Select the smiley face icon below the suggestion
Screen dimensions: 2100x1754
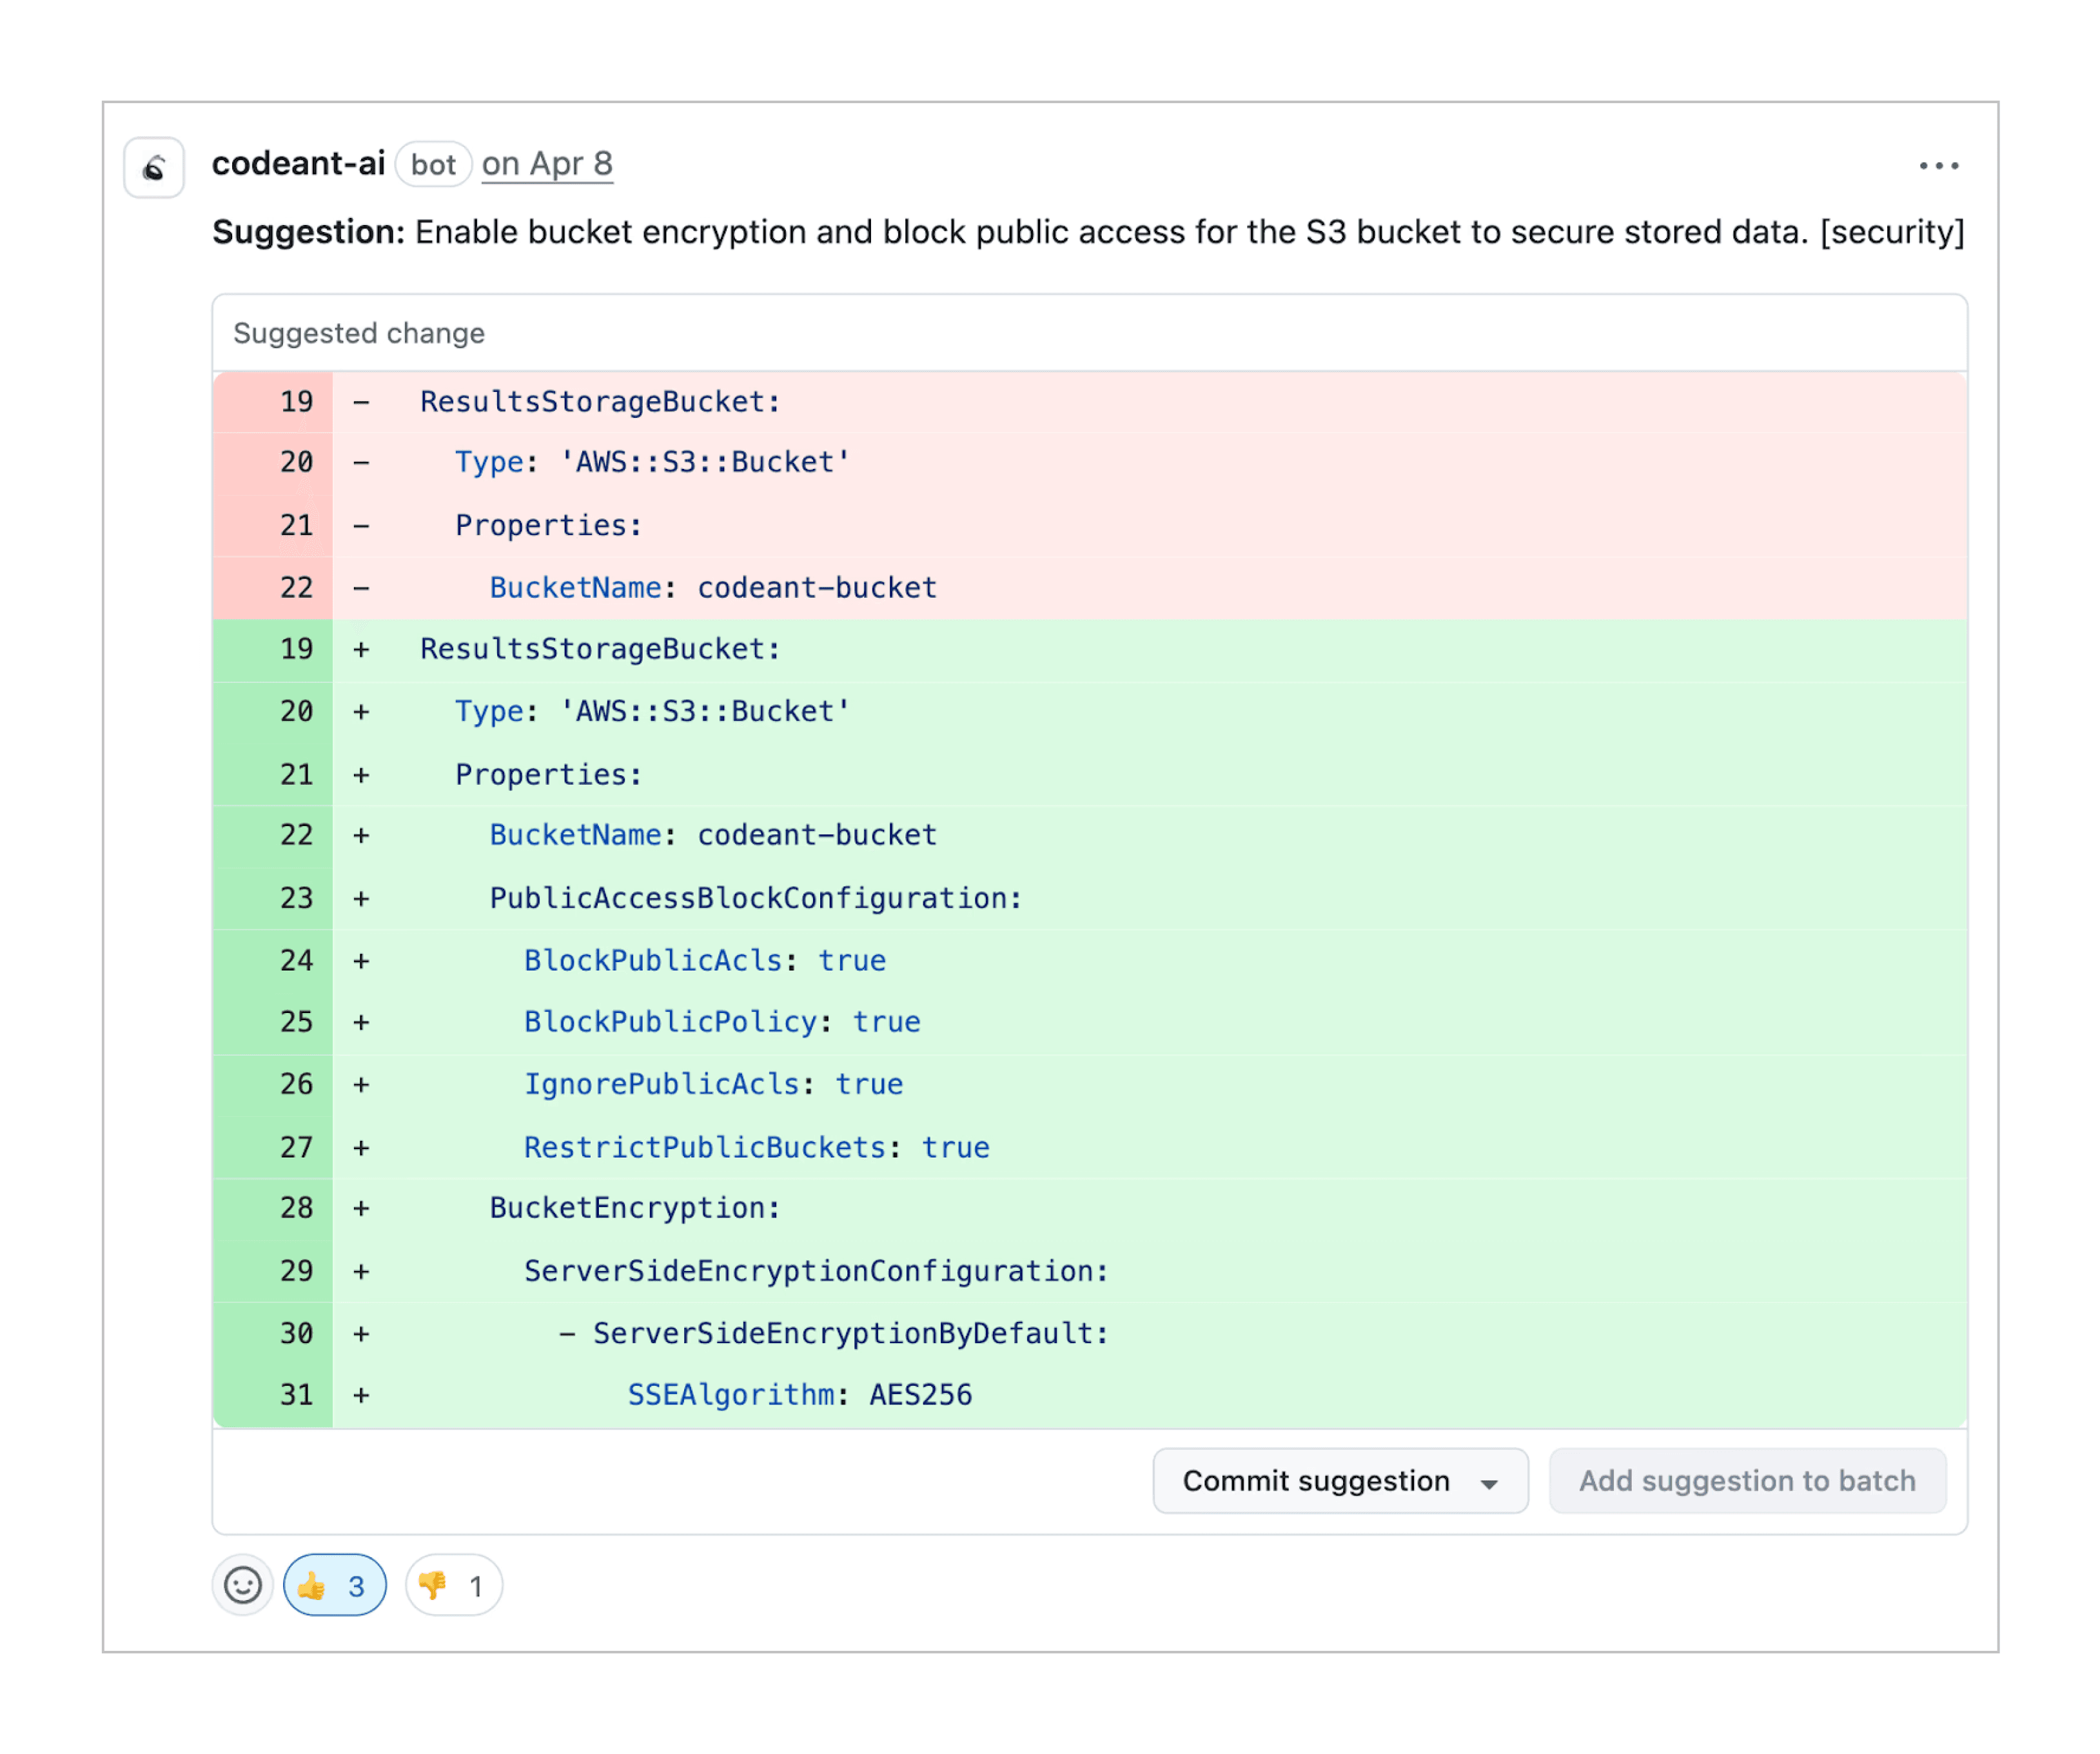point(243,1585)
